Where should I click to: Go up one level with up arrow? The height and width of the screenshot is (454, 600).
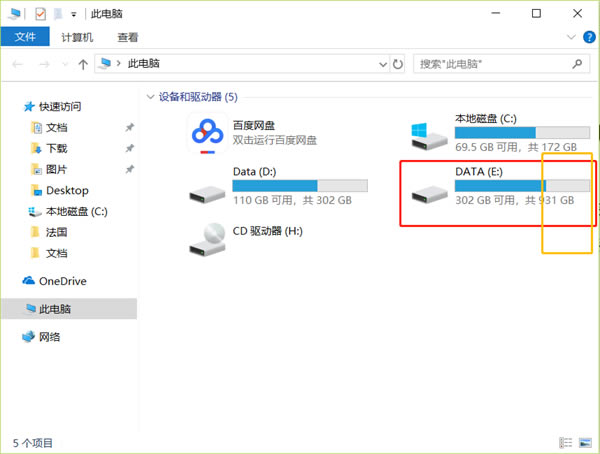point(83,64)
